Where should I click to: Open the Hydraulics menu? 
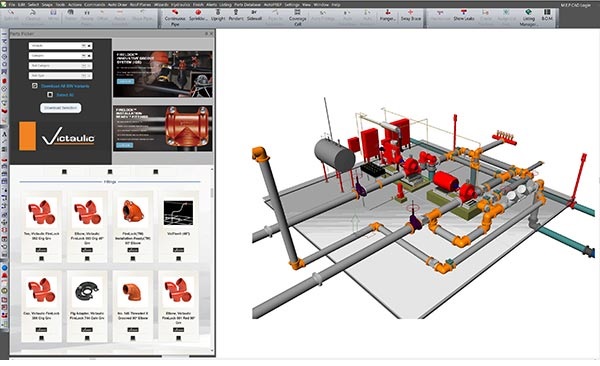point(180,5)
